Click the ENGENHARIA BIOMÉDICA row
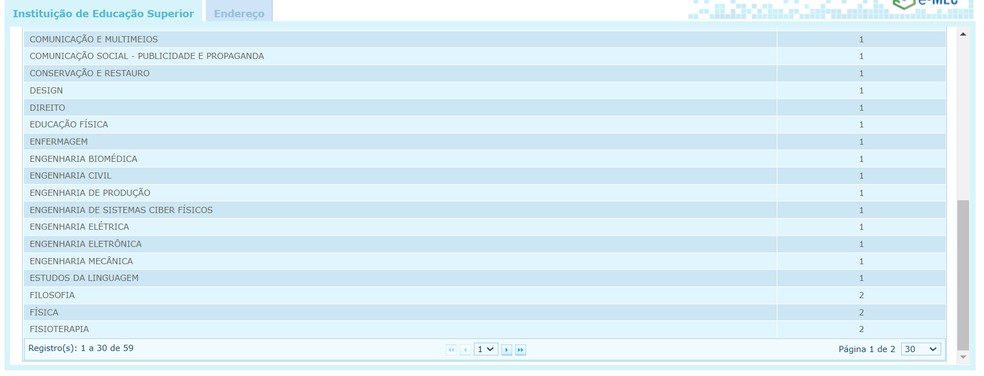Viewport: 984px width, 376px height. 484,159
